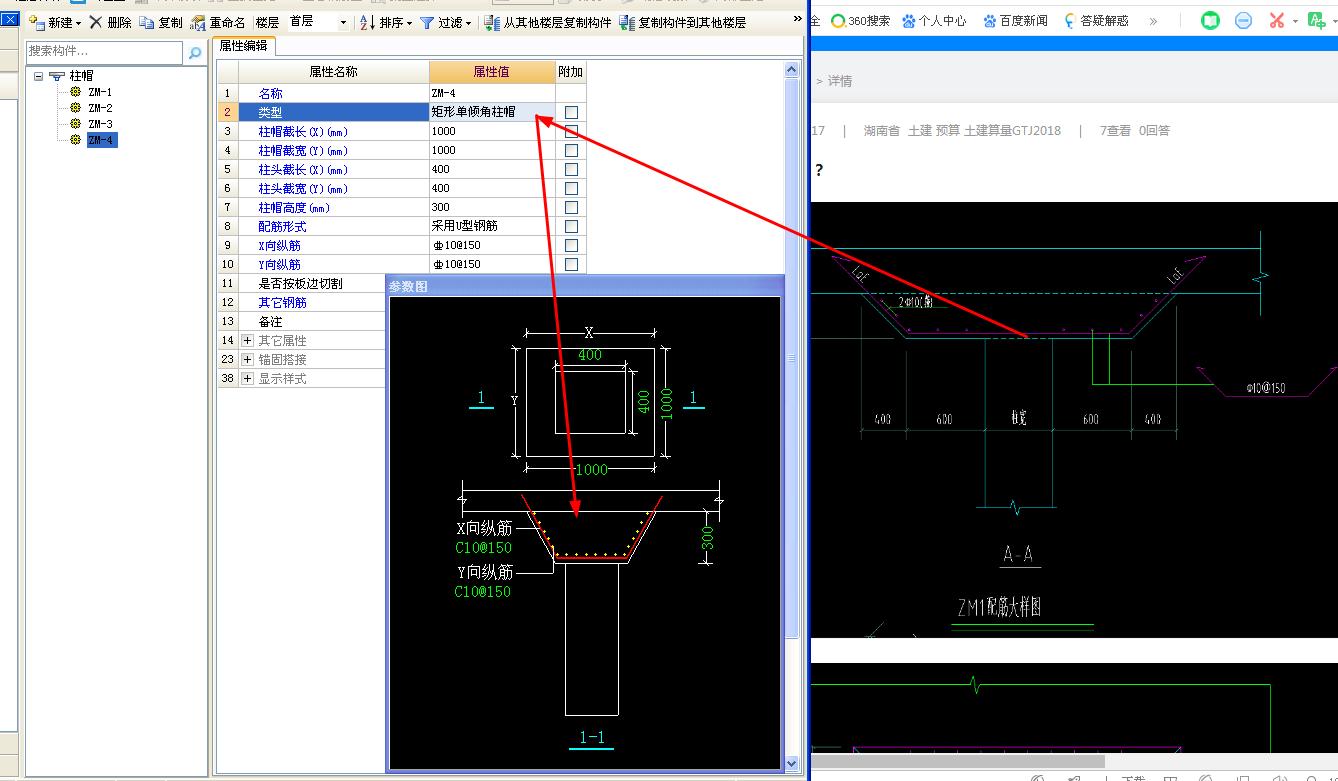Tick the 附加 checkbox for 柱帽高度 row
The height and width of the screenshot is (781, 1338).
tap(571, 207)
